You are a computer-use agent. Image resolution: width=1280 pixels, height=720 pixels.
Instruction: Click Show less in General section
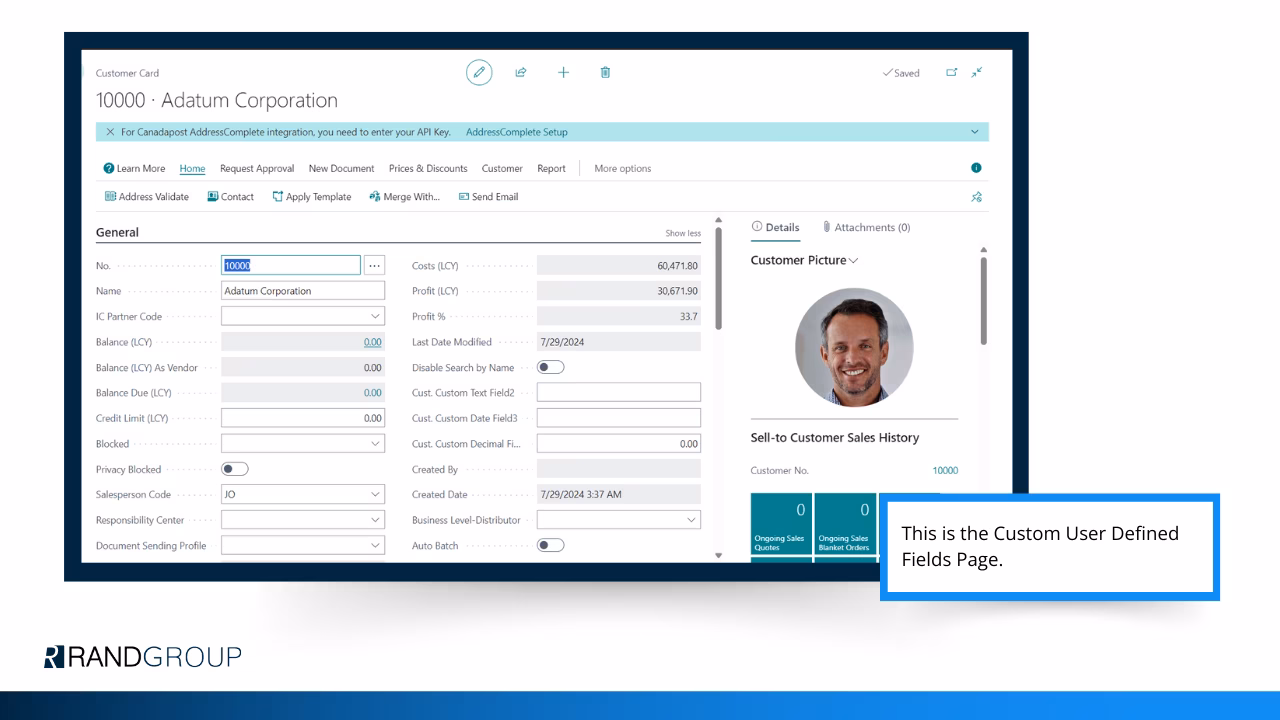[x=683, y=233]
